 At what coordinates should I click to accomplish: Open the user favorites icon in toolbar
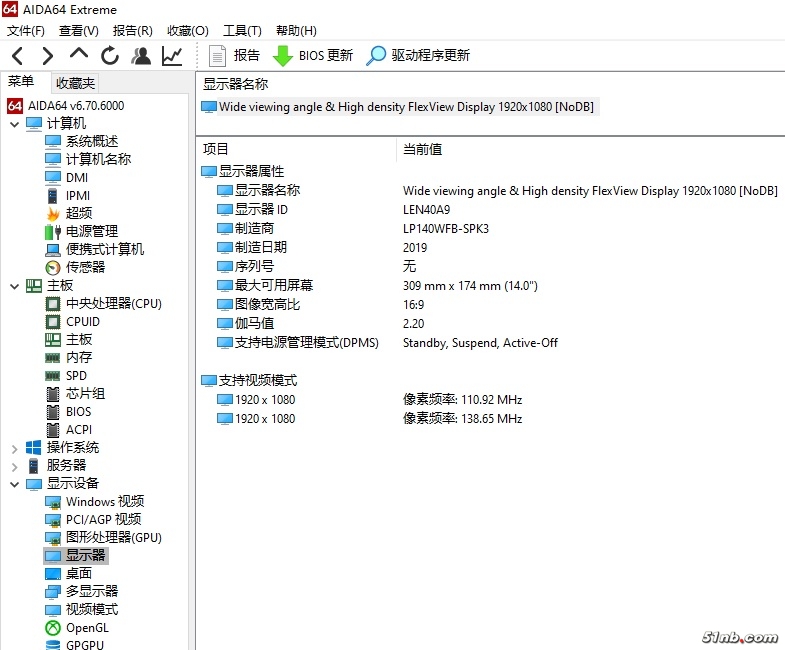click(141, 56)
